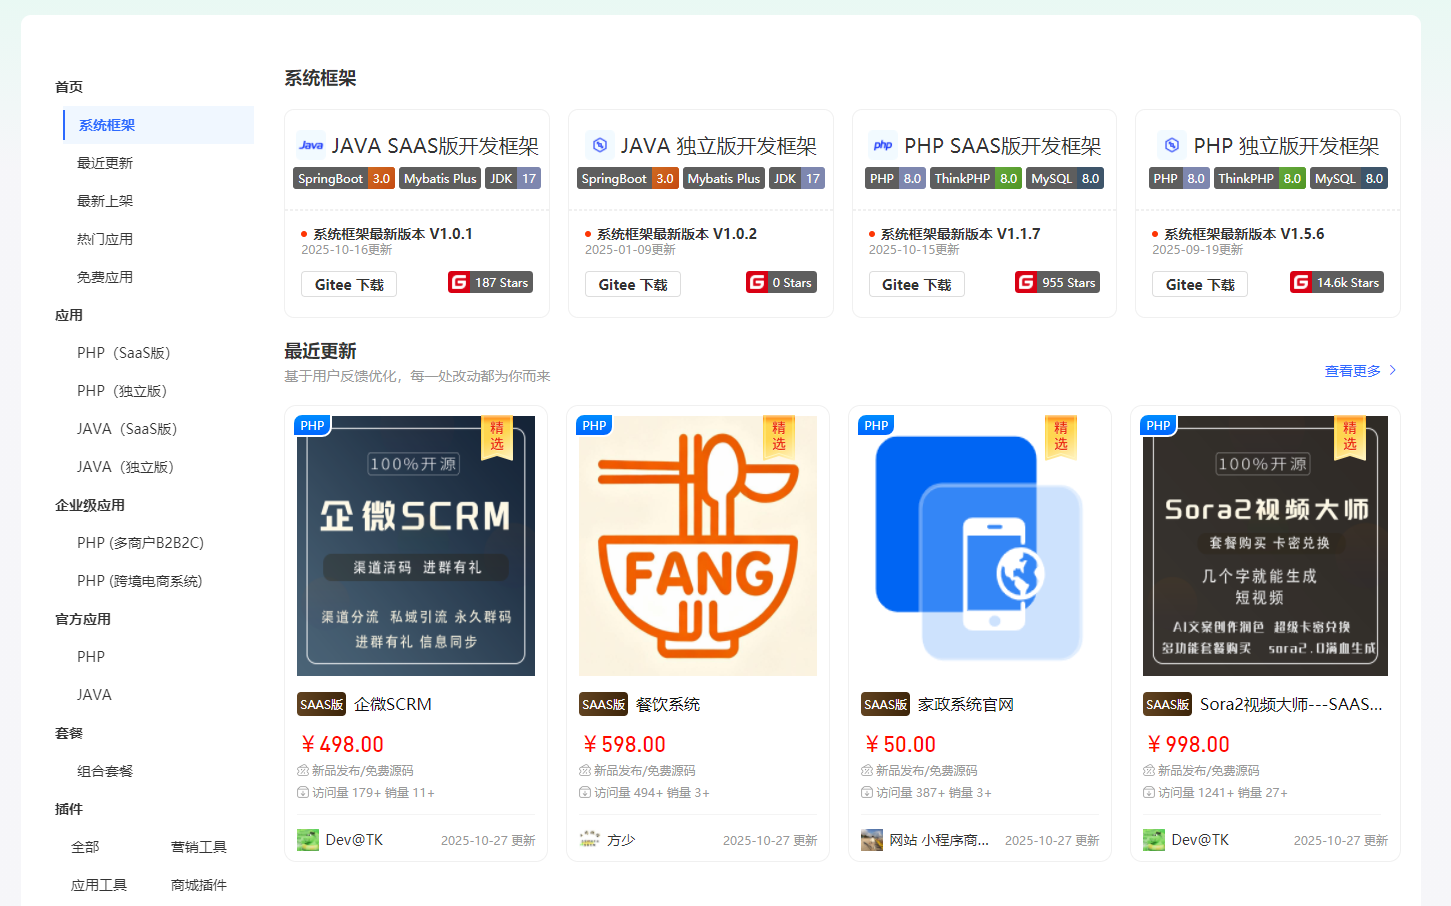Open the blue phone globe cover image
This screenshot has width=1451, height=906.
[x=980, y=546]
